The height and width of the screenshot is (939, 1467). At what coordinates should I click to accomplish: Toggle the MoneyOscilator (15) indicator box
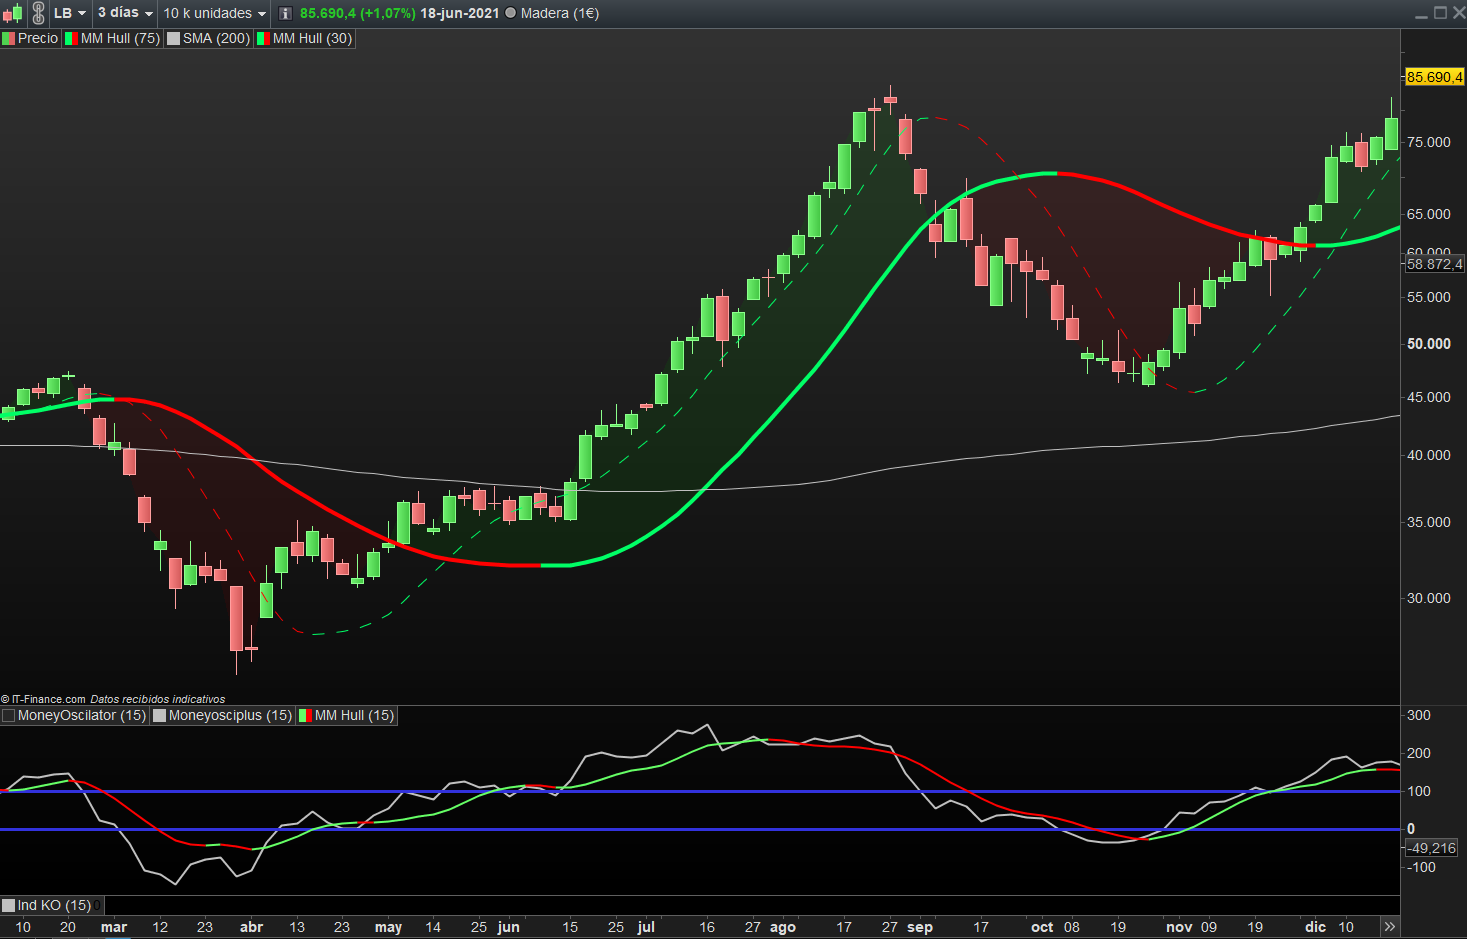(8, 716)
